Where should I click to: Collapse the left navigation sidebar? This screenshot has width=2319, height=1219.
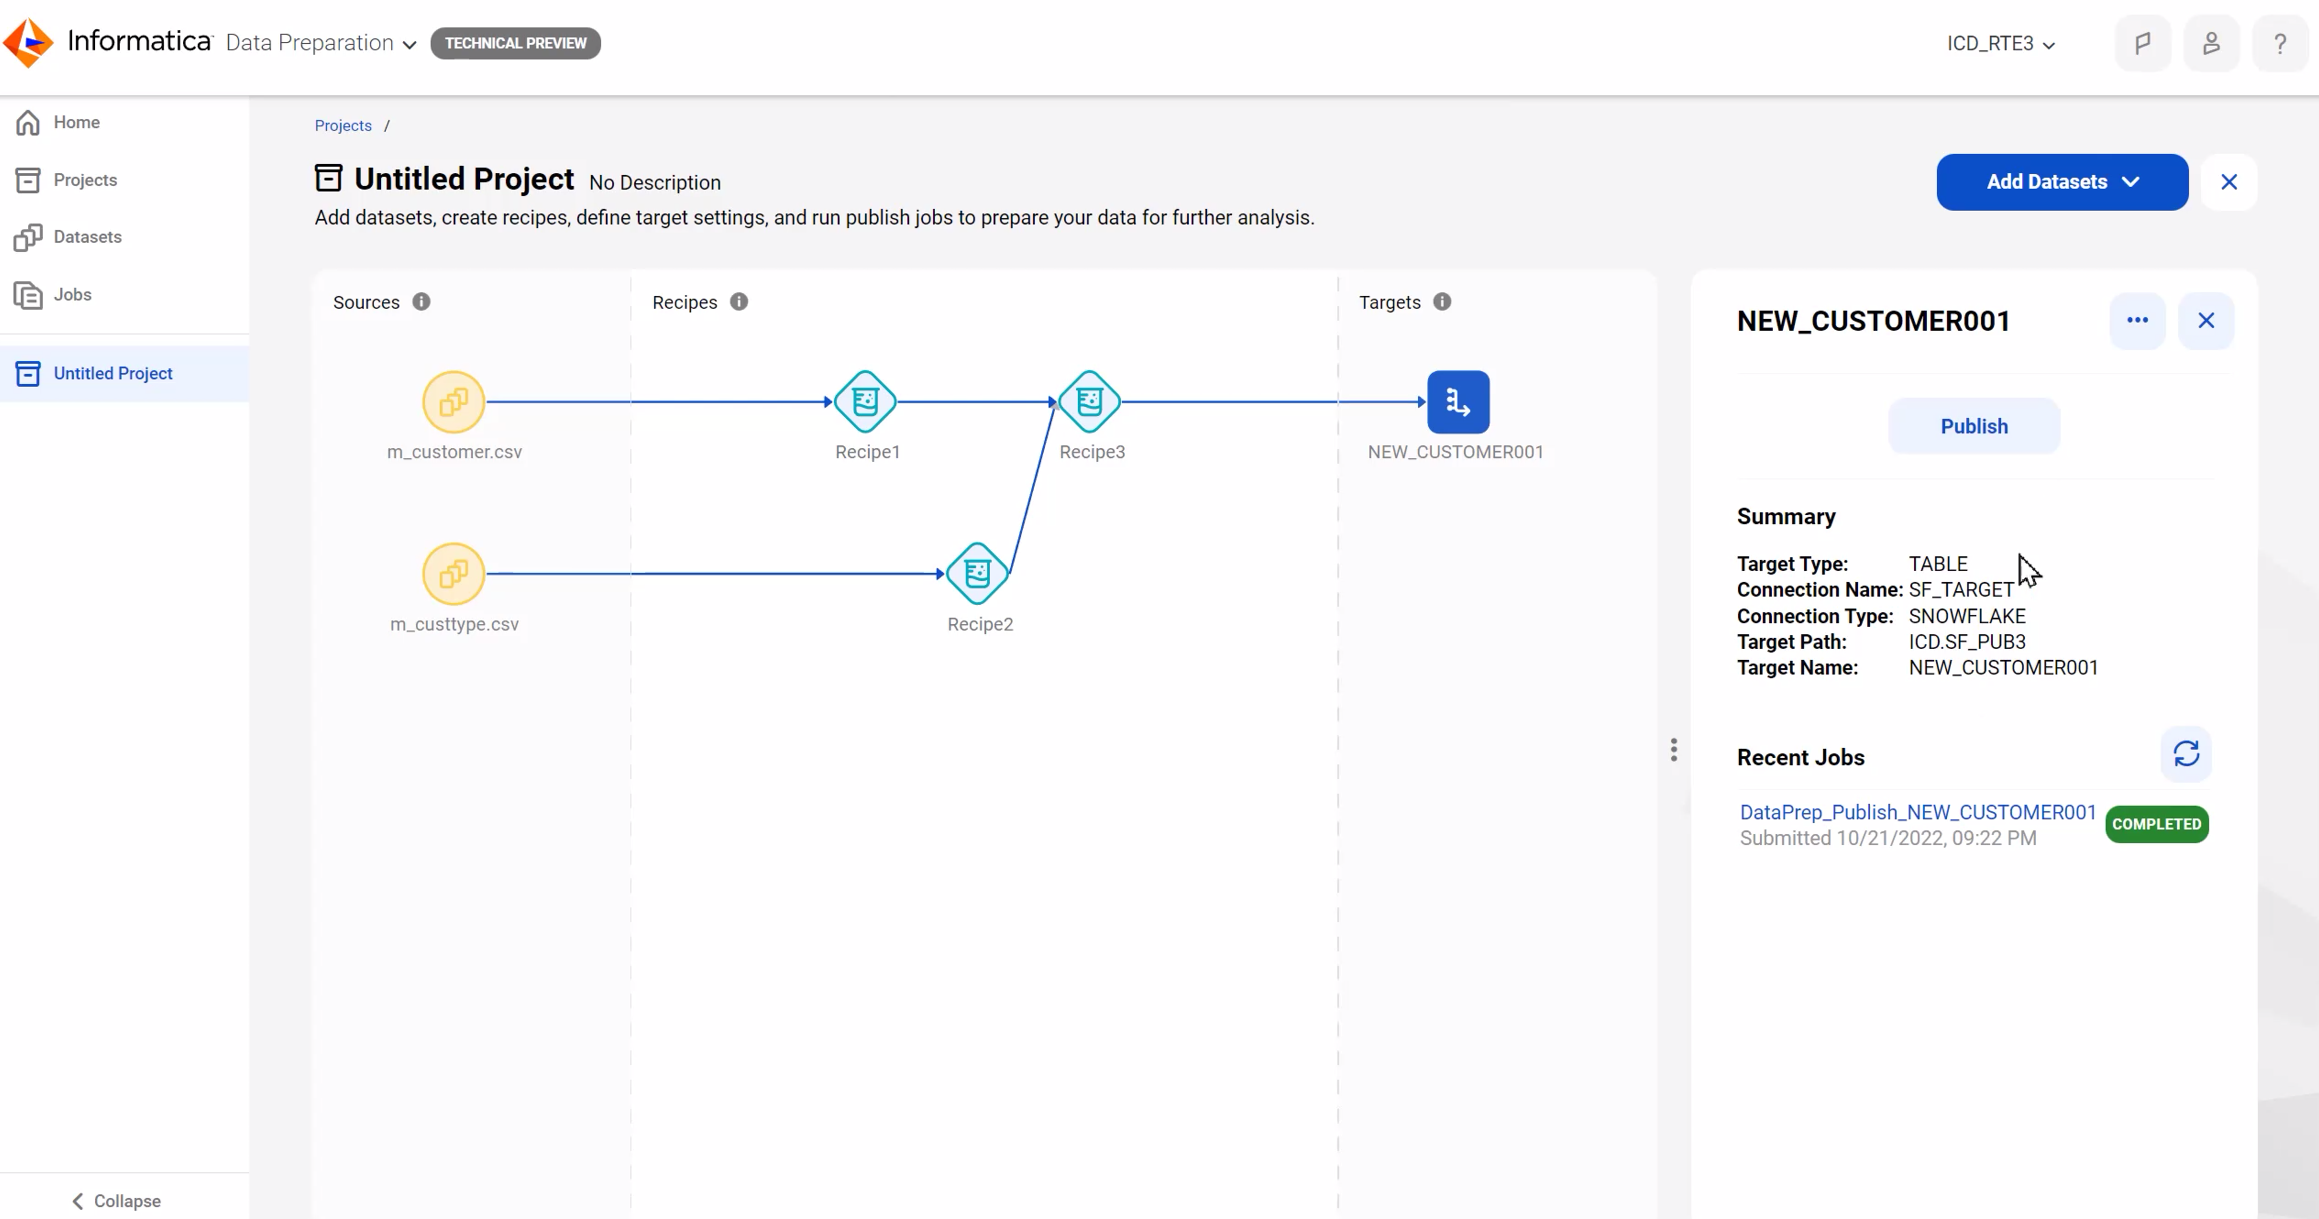(116, 1200)
